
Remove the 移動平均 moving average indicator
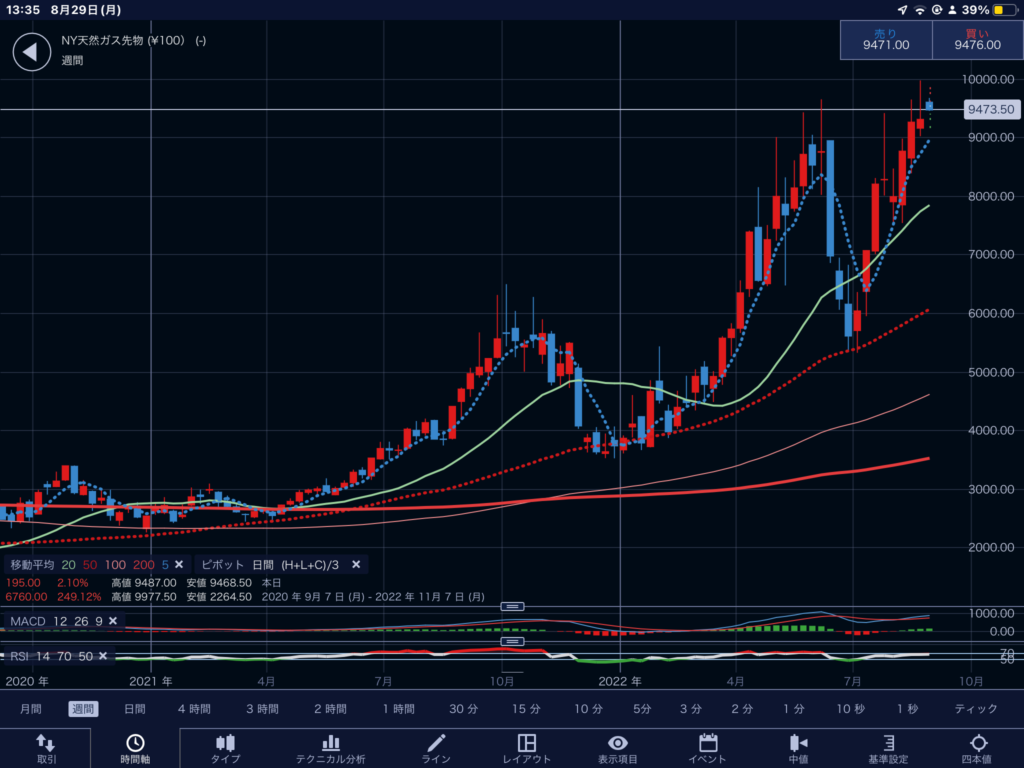(x=180, y=564)
